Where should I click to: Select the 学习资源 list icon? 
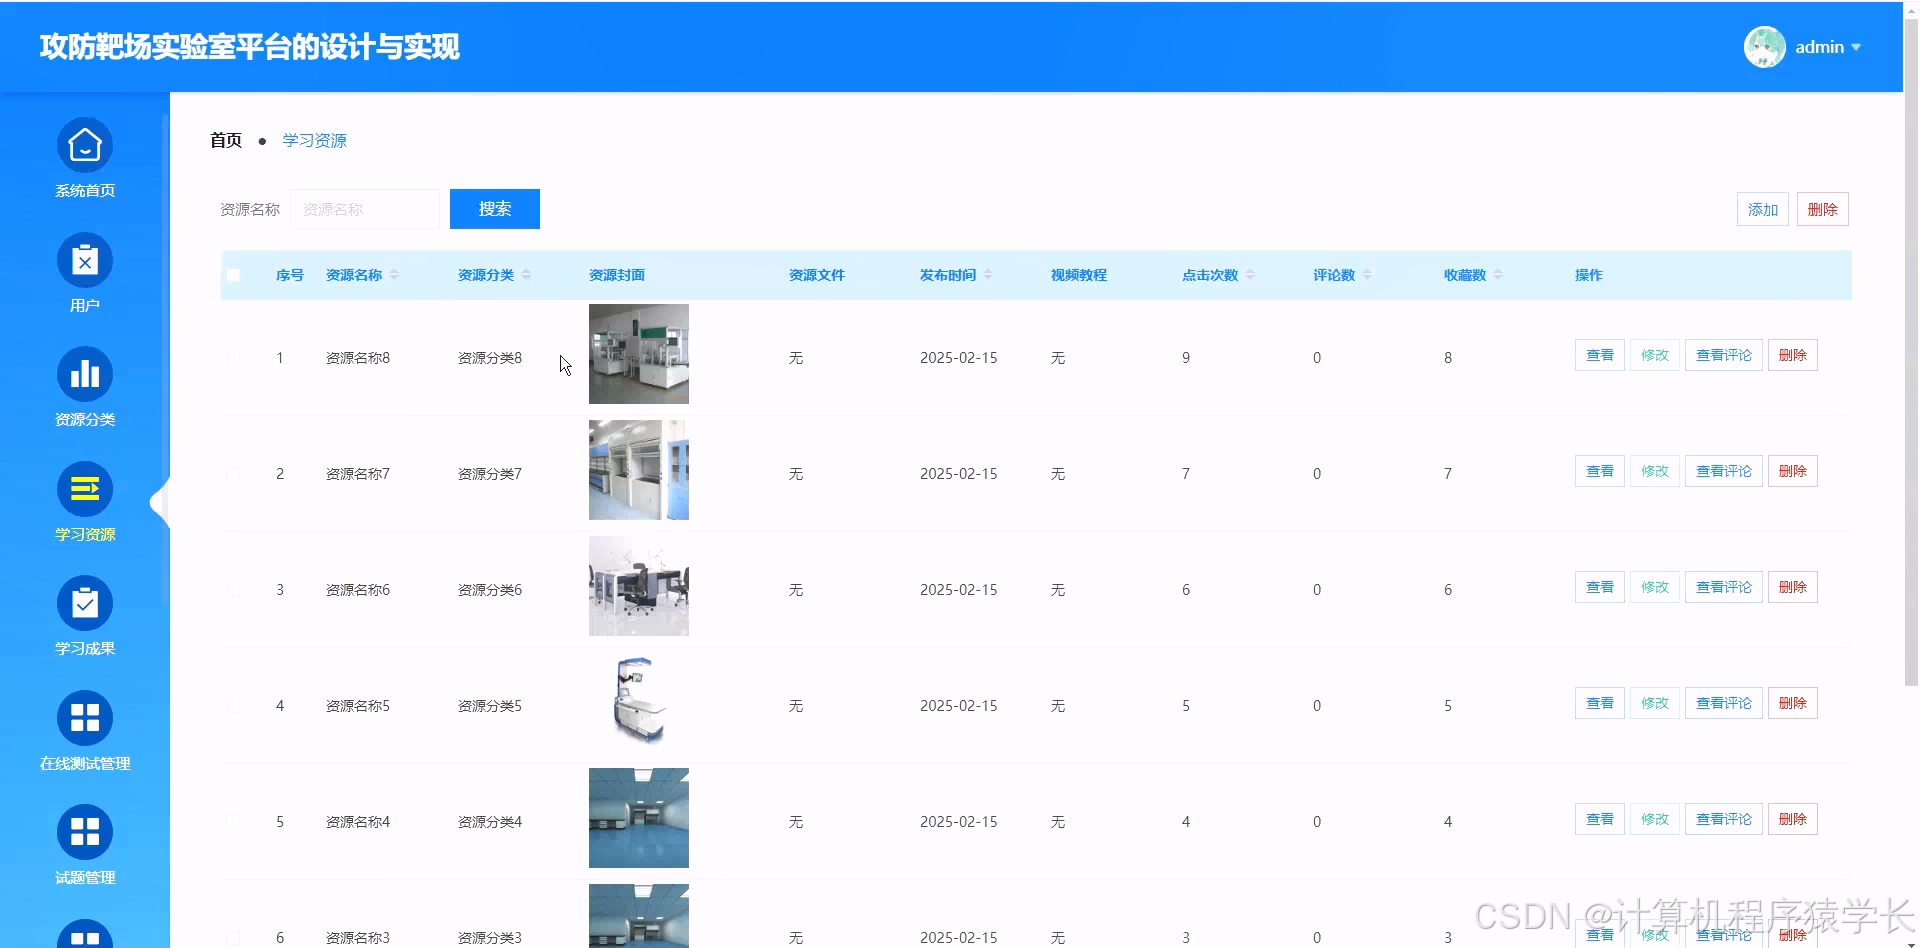85,489
